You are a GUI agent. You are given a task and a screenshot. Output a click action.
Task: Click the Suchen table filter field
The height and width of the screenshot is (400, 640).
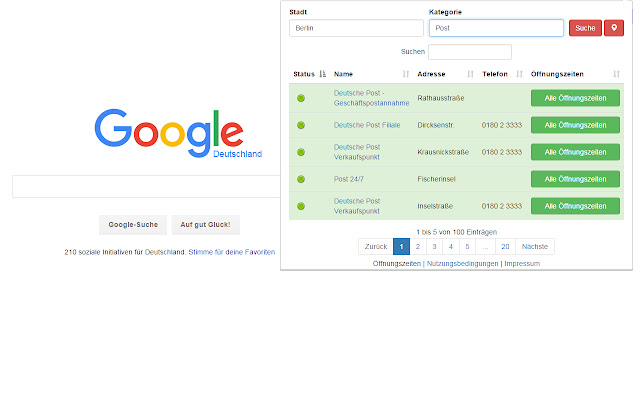click(470, 52)
